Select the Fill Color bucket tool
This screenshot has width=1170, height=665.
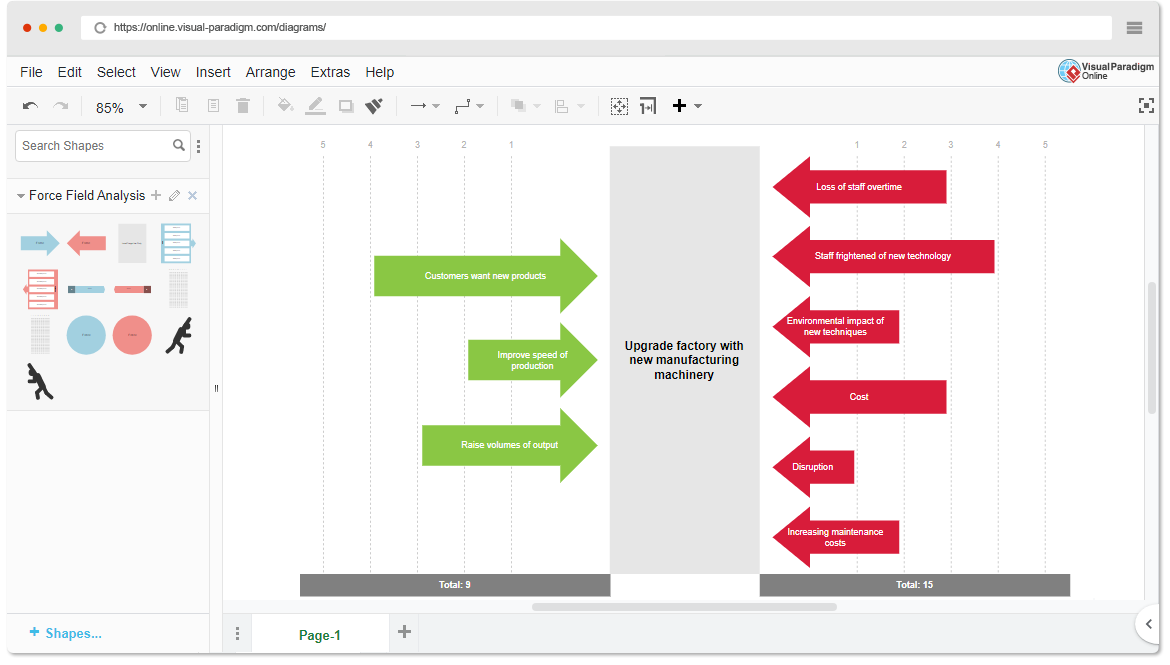[285, 106]
